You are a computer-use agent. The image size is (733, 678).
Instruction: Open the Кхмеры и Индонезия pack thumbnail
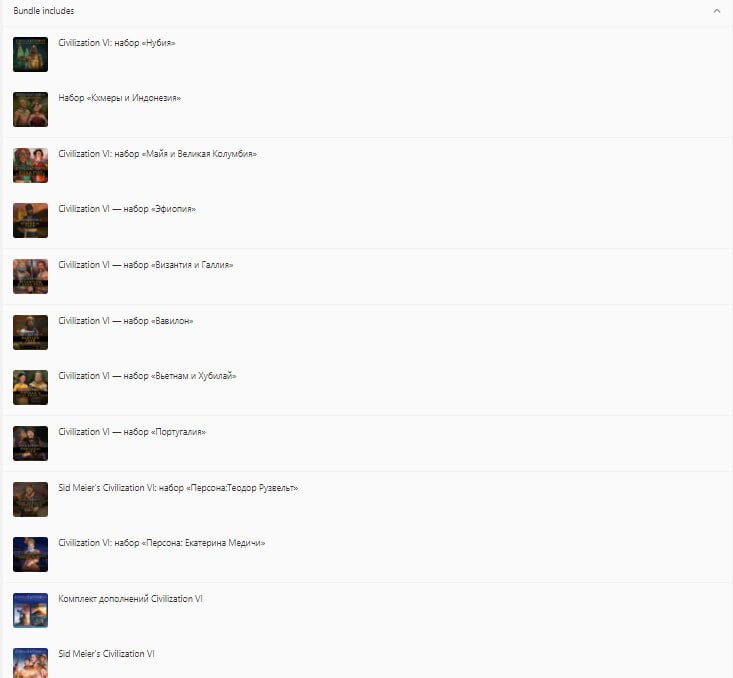(x=30, y=109)
